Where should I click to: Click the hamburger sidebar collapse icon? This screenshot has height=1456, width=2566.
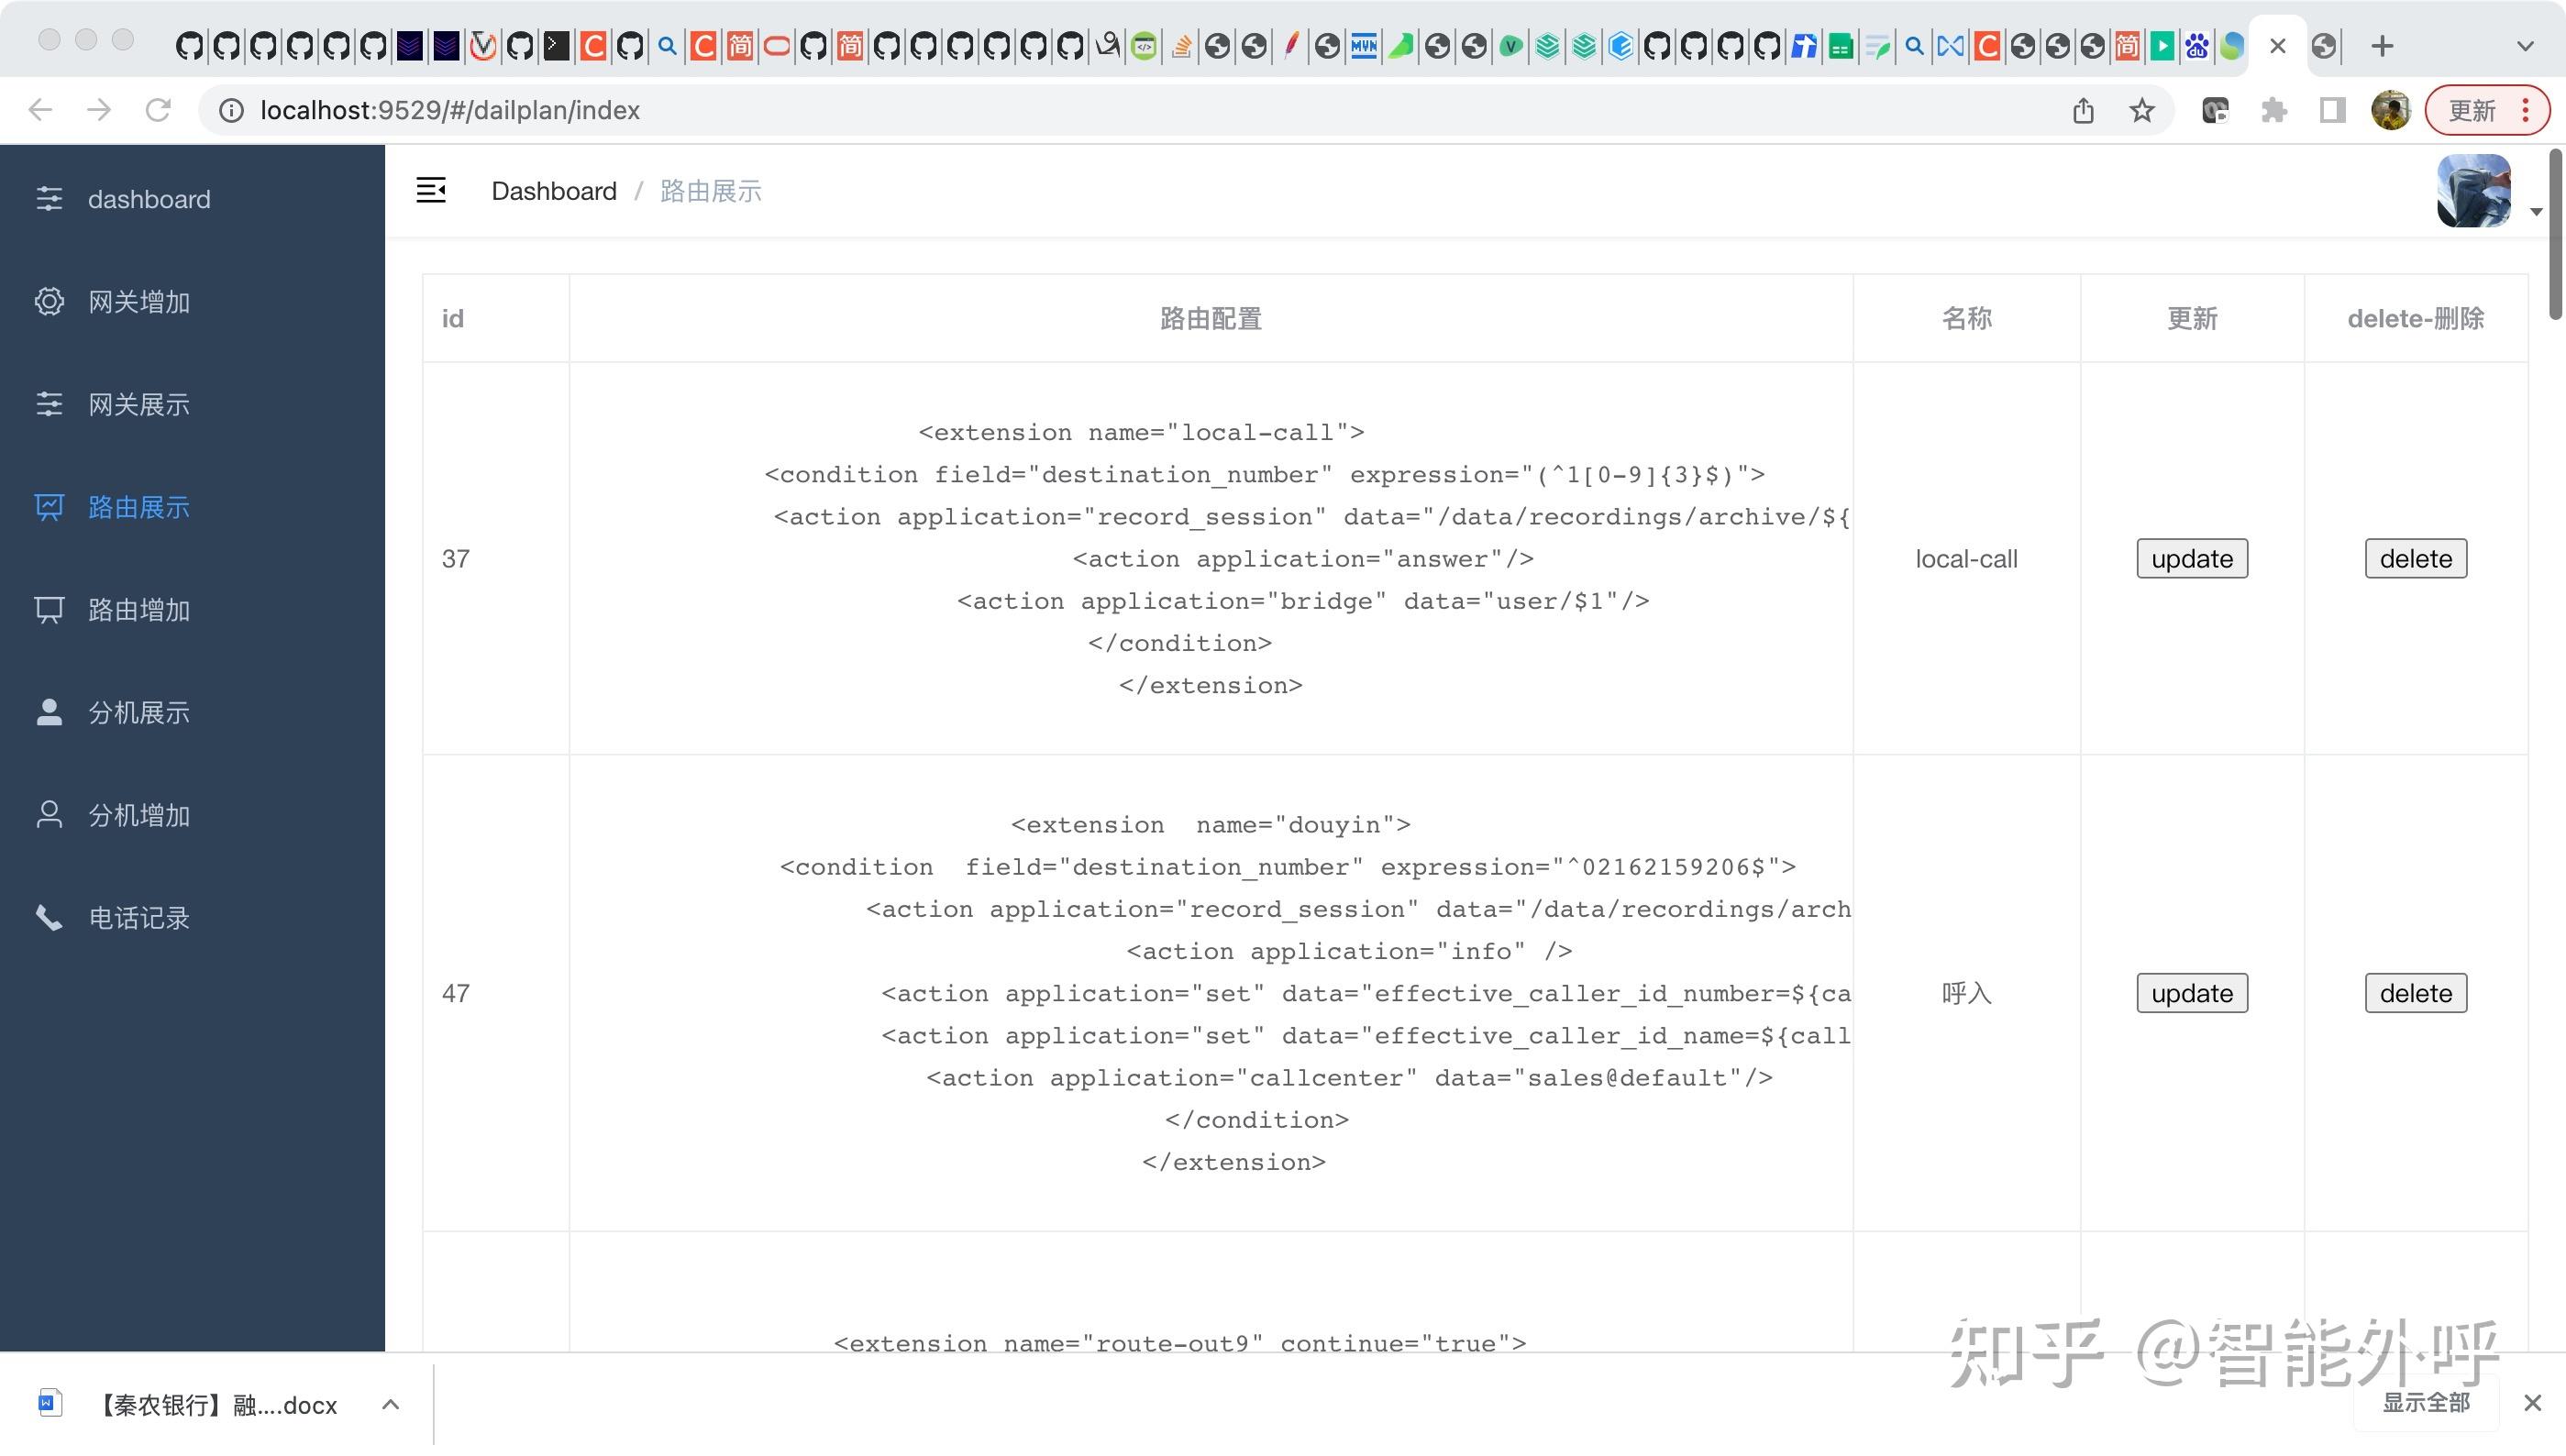(431, 190)
